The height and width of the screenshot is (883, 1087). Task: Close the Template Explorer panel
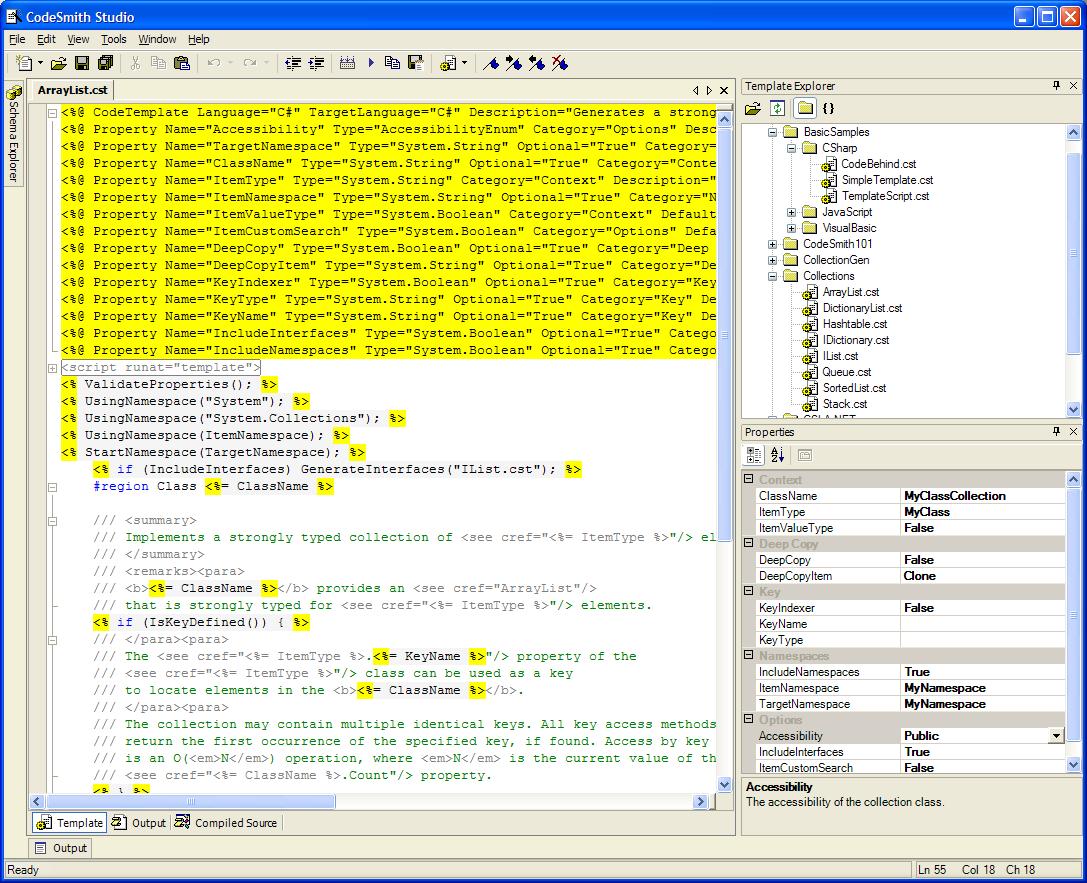pos(1073,85)
